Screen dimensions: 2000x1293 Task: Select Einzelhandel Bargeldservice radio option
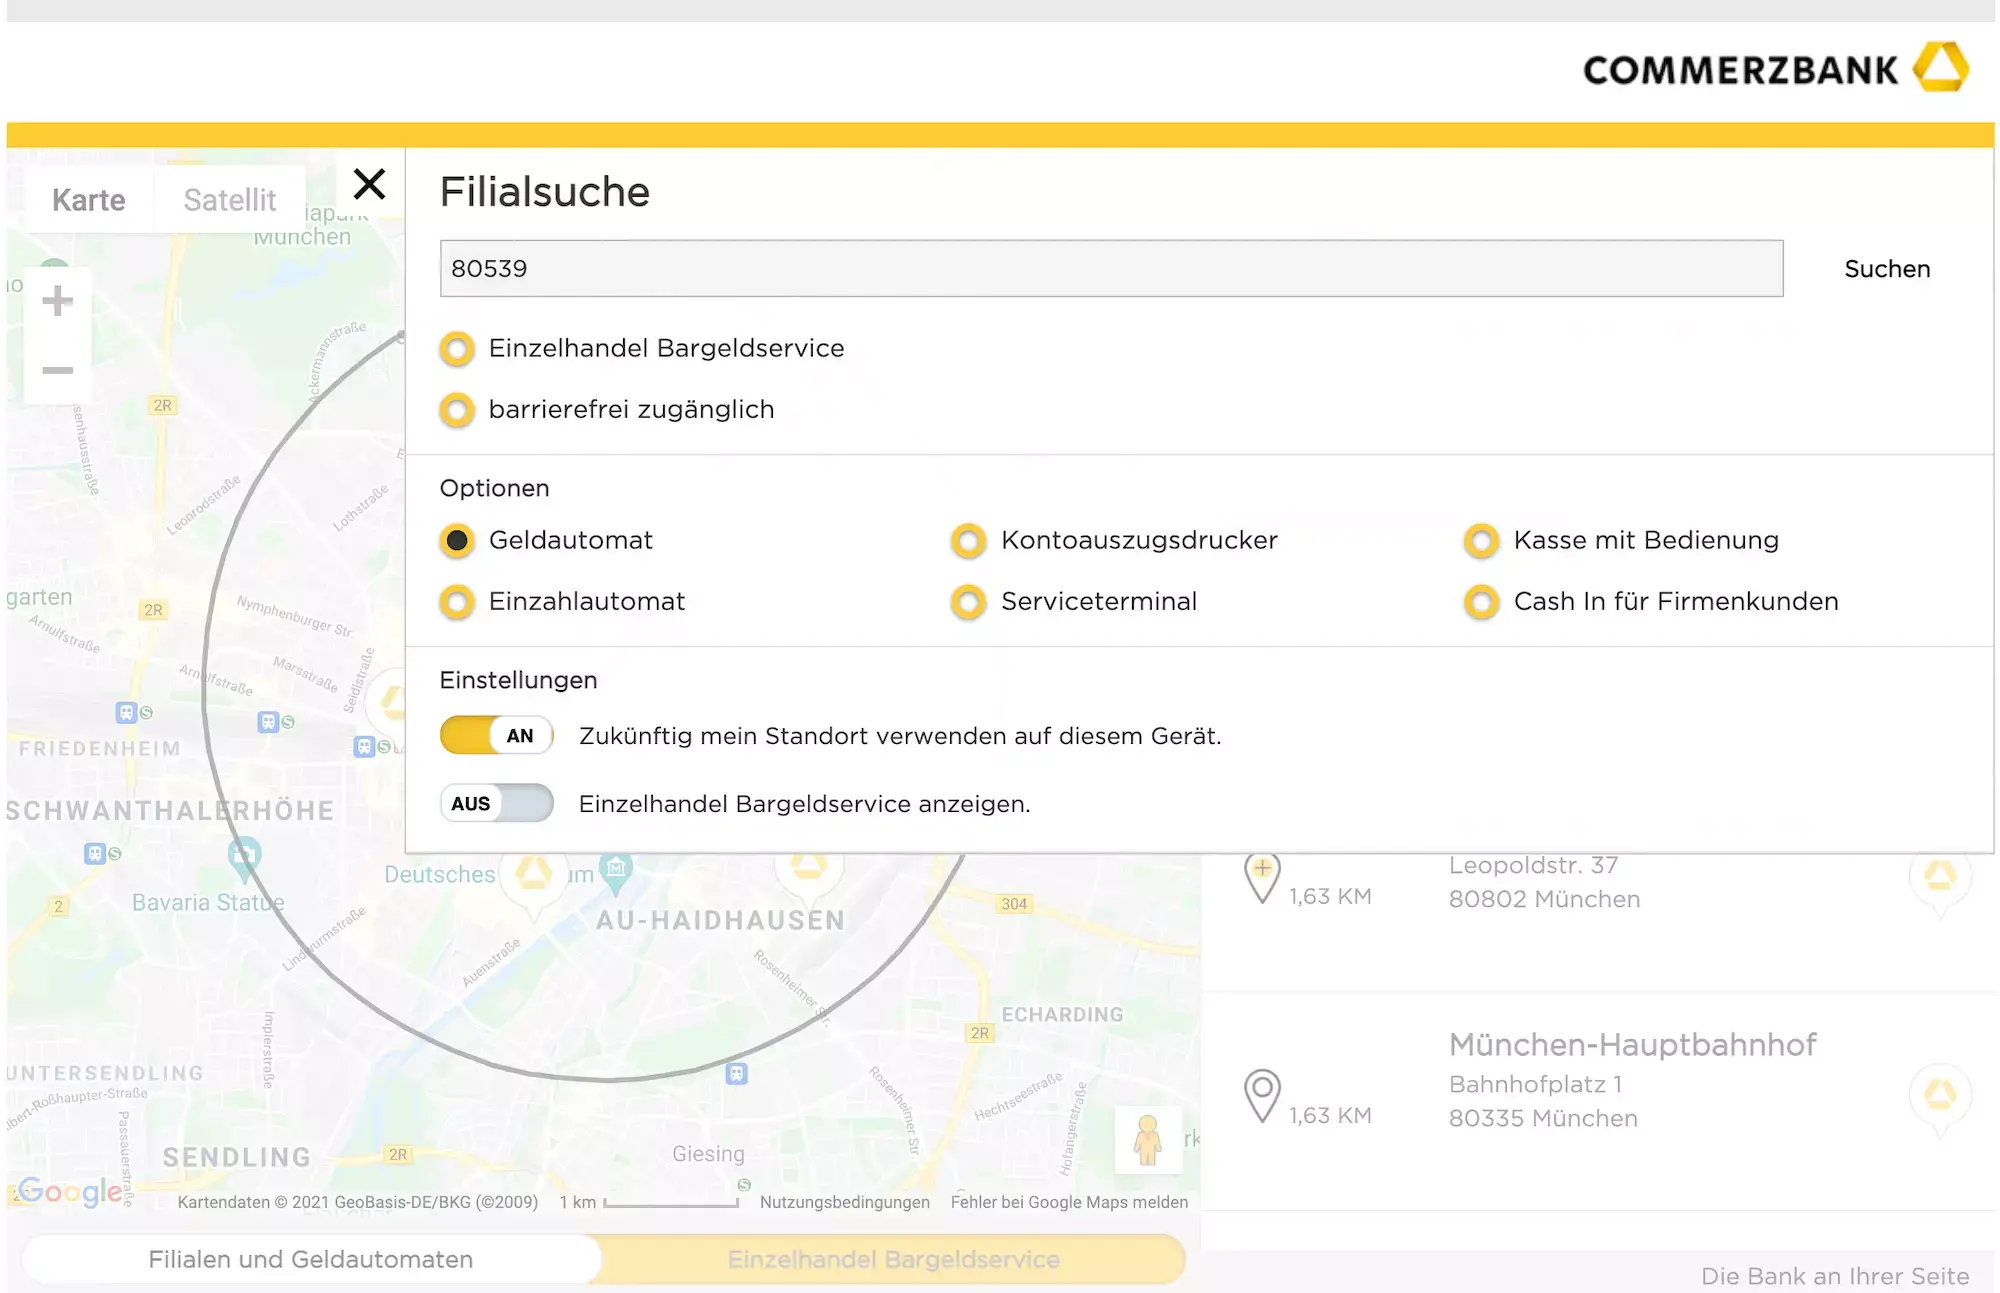tap(457, 349)
